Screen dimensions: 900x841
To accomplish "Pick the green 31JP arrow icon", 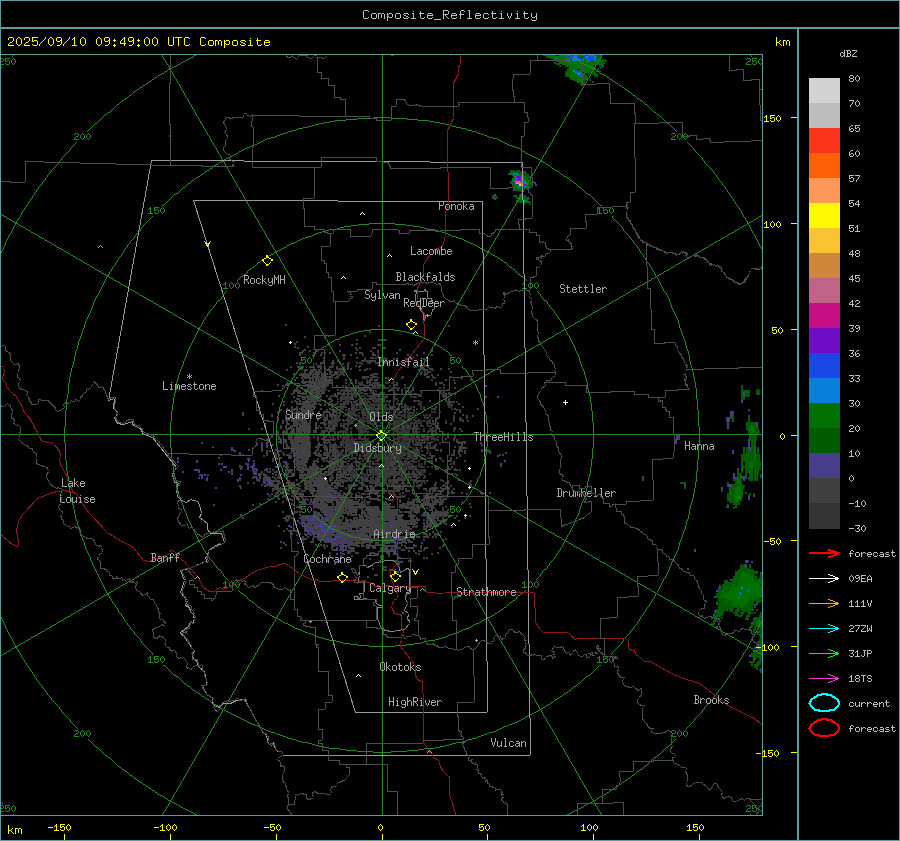I will click(824, 653).
